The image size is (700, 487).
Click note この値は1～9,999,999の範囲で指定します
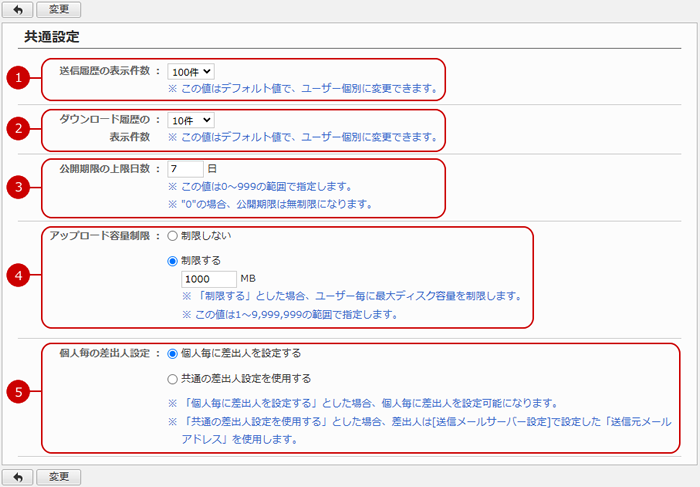tap(290, 314)
